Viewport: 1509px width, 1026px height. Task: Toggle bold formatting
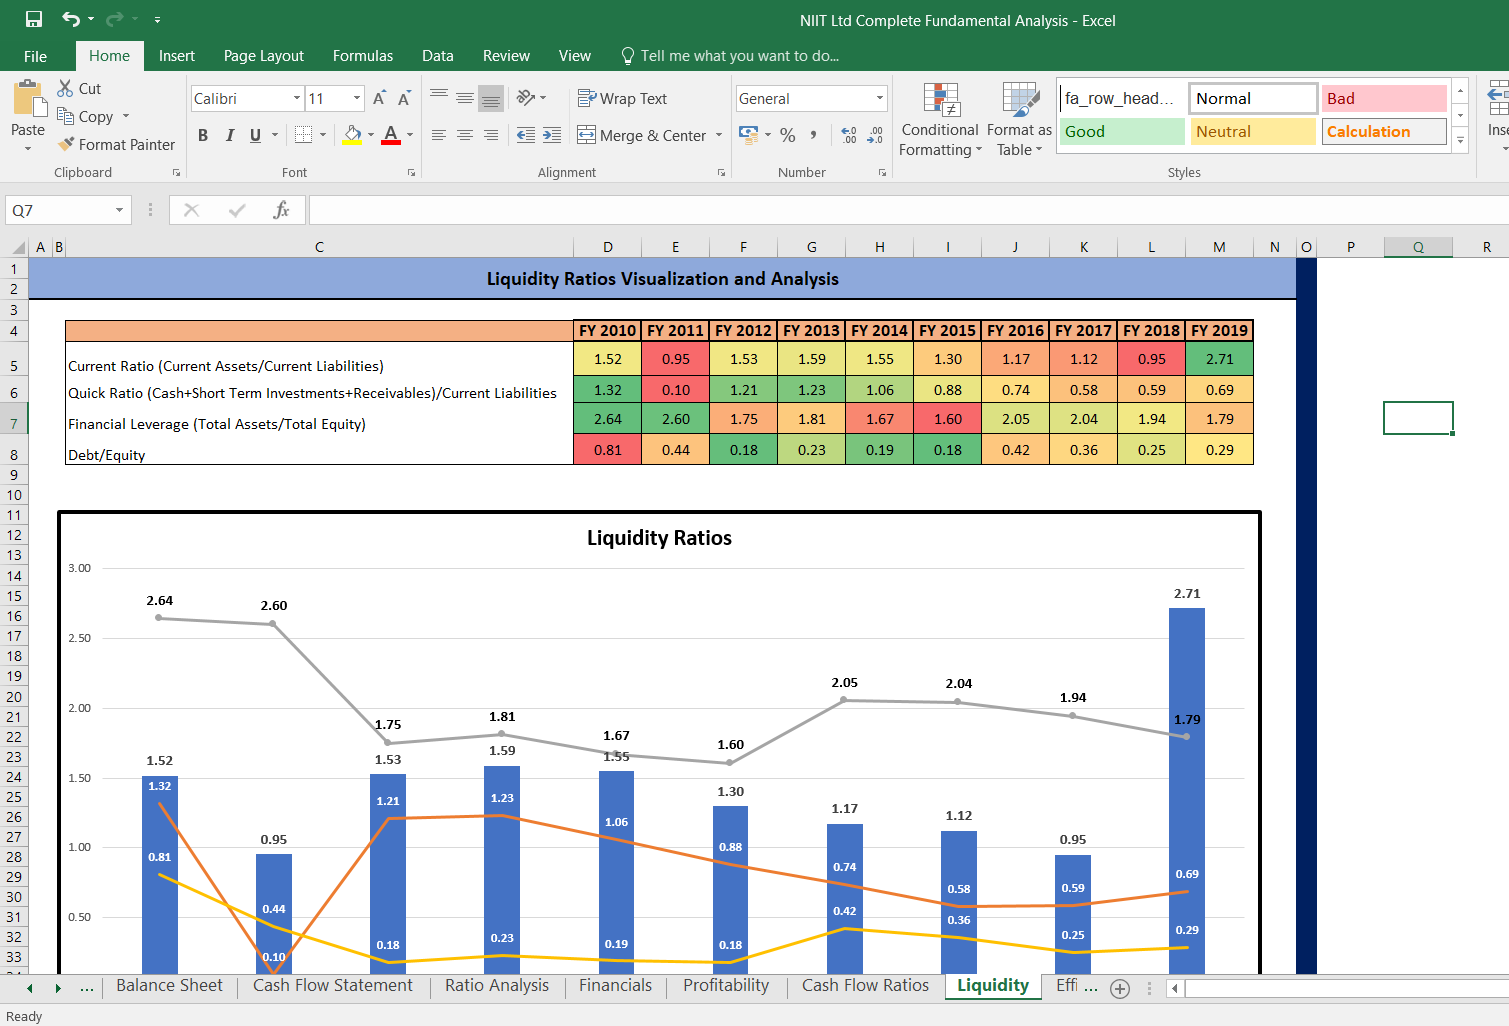click(203, 135)
